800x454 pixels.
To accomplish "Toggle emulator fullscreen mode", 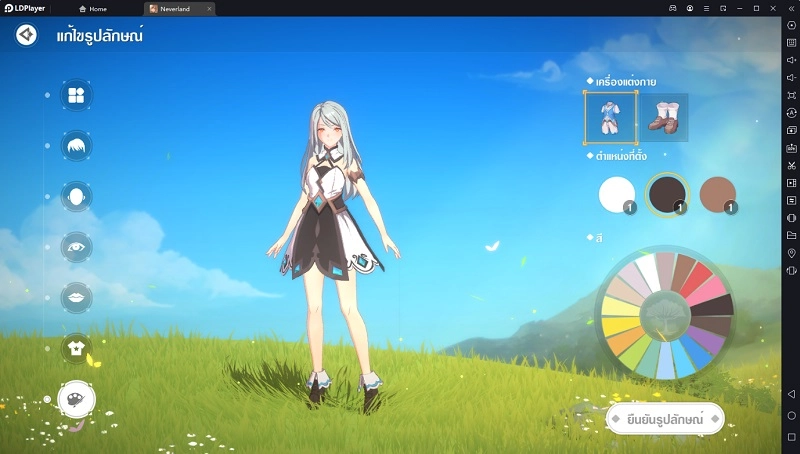I will (x=791, y=95).
